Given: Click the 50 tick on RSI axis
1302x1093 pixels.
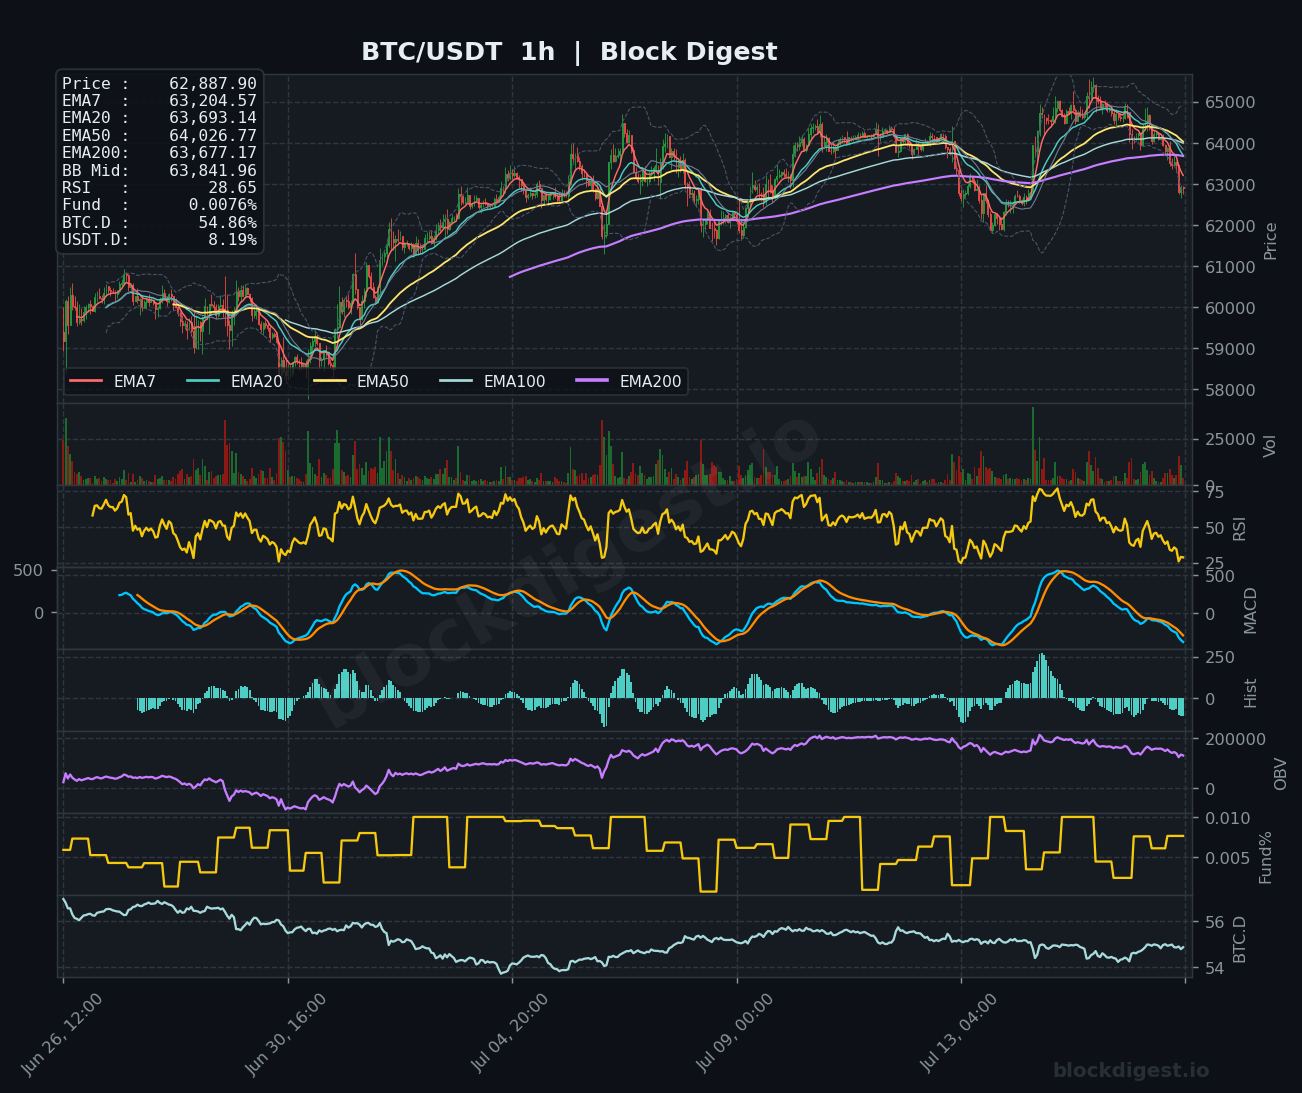Looking at the screenshot, I should pos(1214,528).
